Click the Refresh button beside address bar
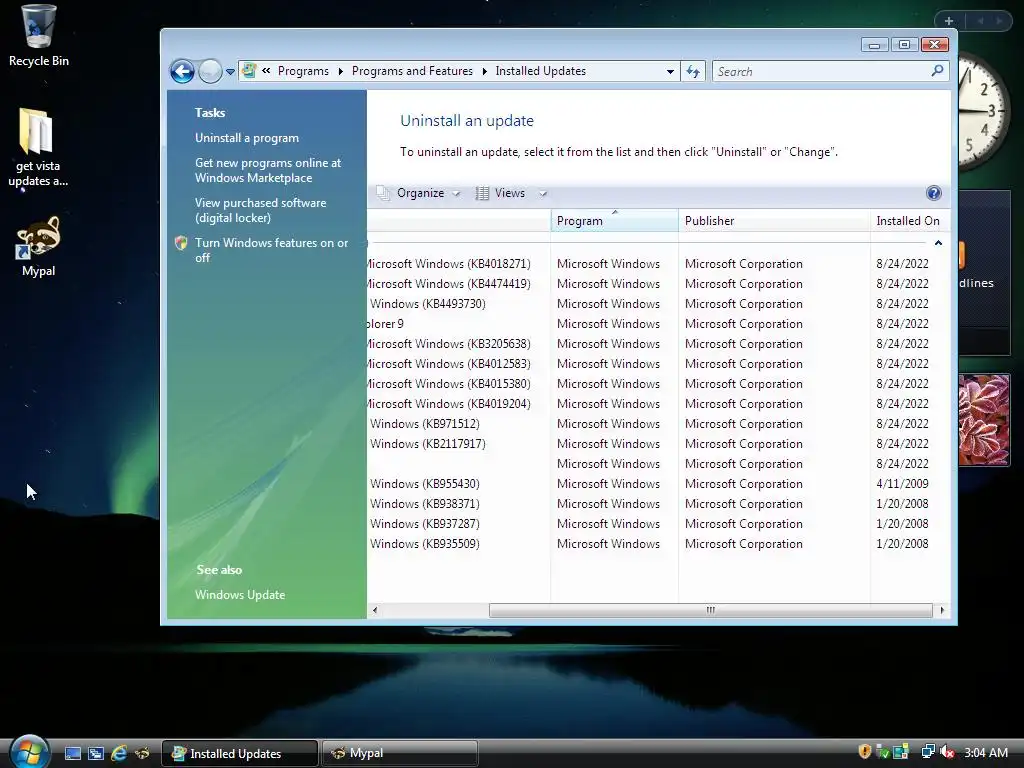 (x=693, y=71)
